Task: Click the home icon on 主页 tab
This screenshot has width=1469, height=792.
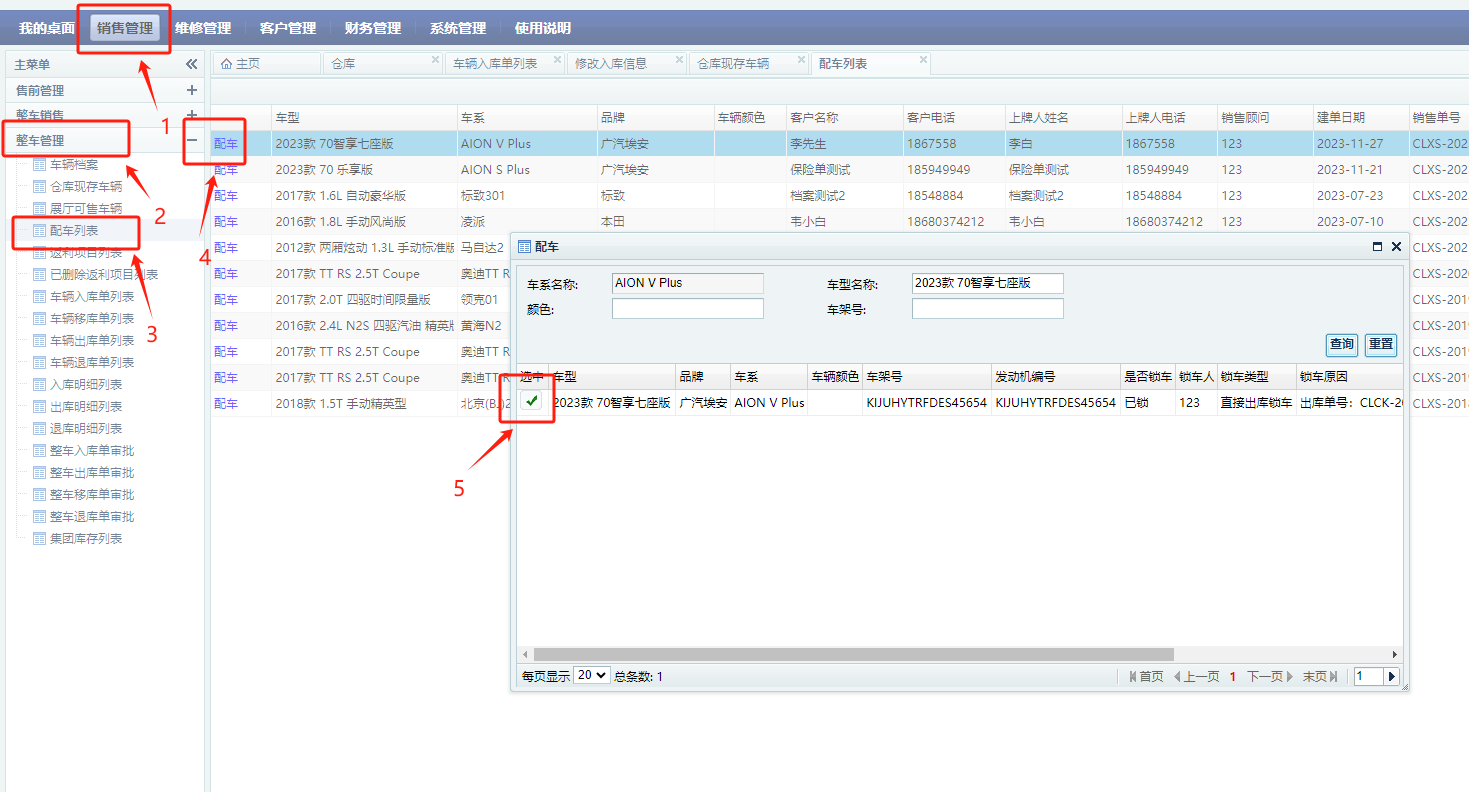Action: click(226, 63)
